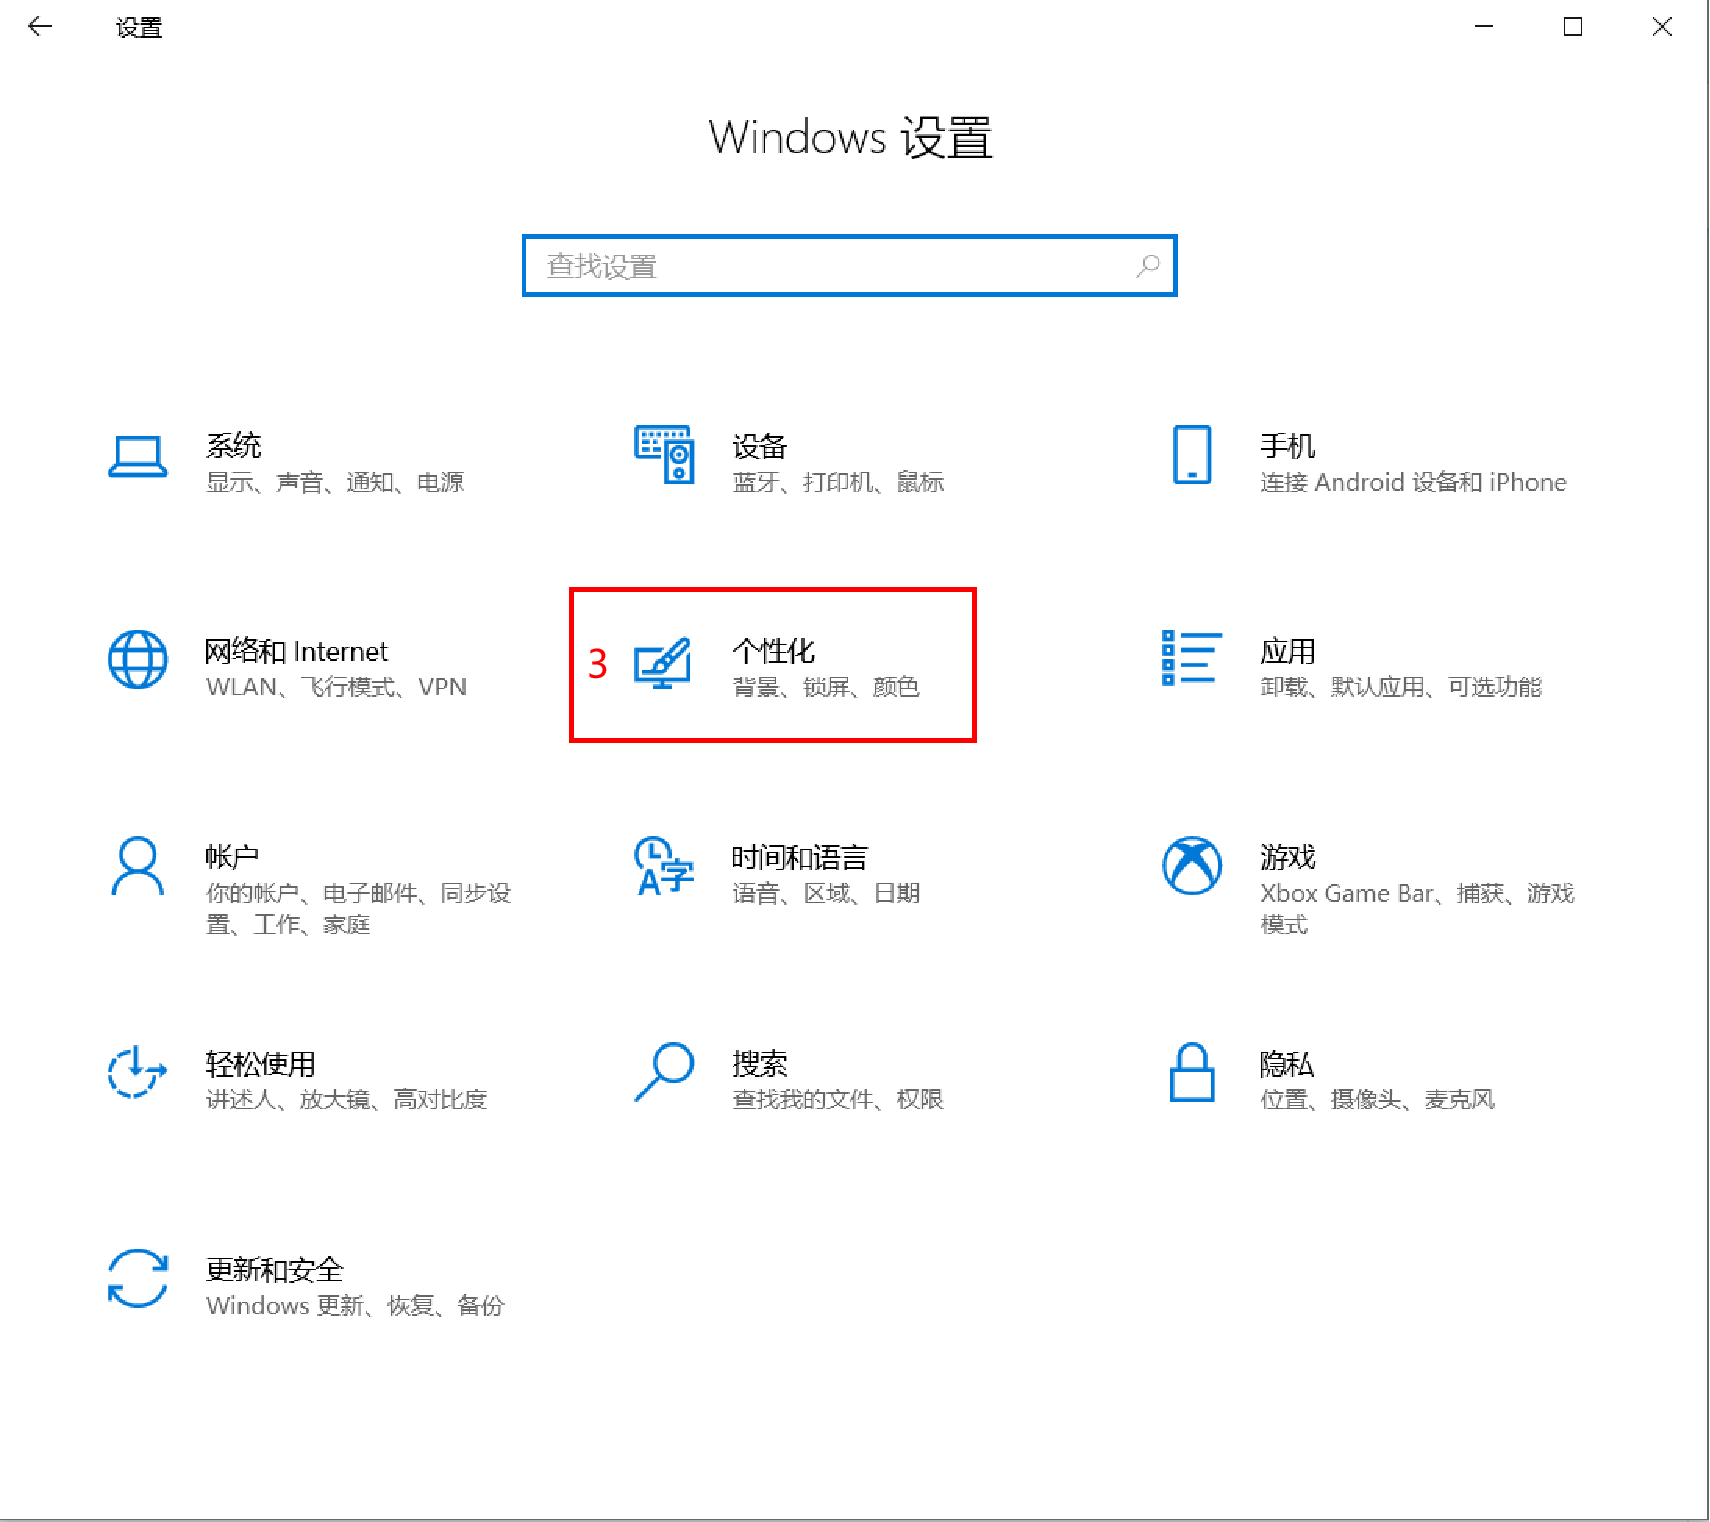Go back using the top-left arrow
The image size is (1710, 1522).
pyautogui.click(x=40, y=27)
